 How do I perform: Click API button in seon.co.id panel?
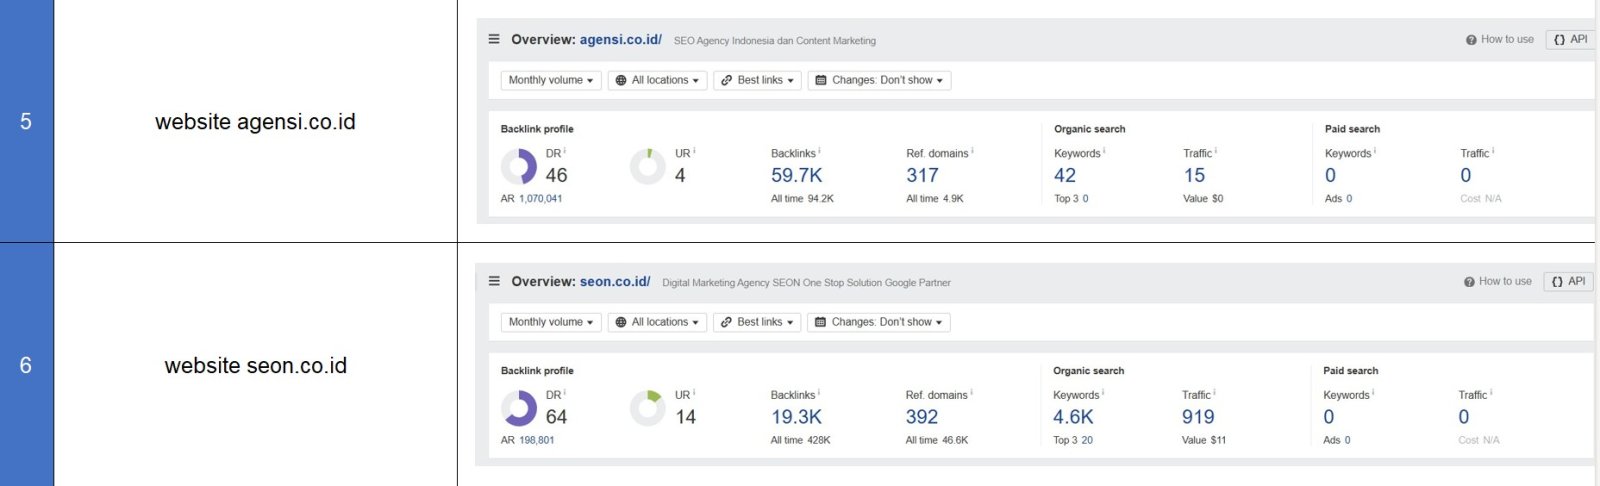click(x=1569, y=282)
